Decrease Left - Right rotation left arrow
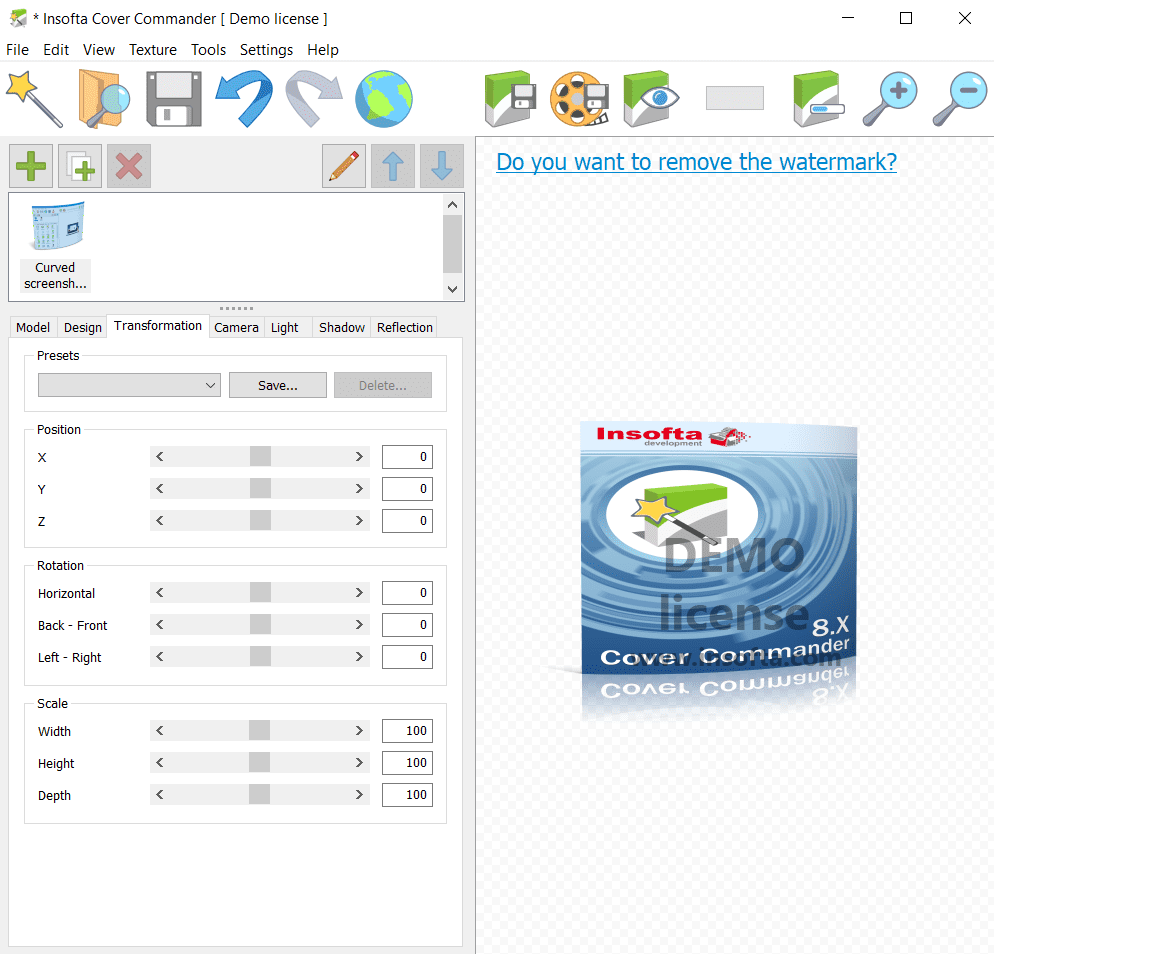Image resolution: width=1152 pixels, height=954 pixels. (159, 656)
